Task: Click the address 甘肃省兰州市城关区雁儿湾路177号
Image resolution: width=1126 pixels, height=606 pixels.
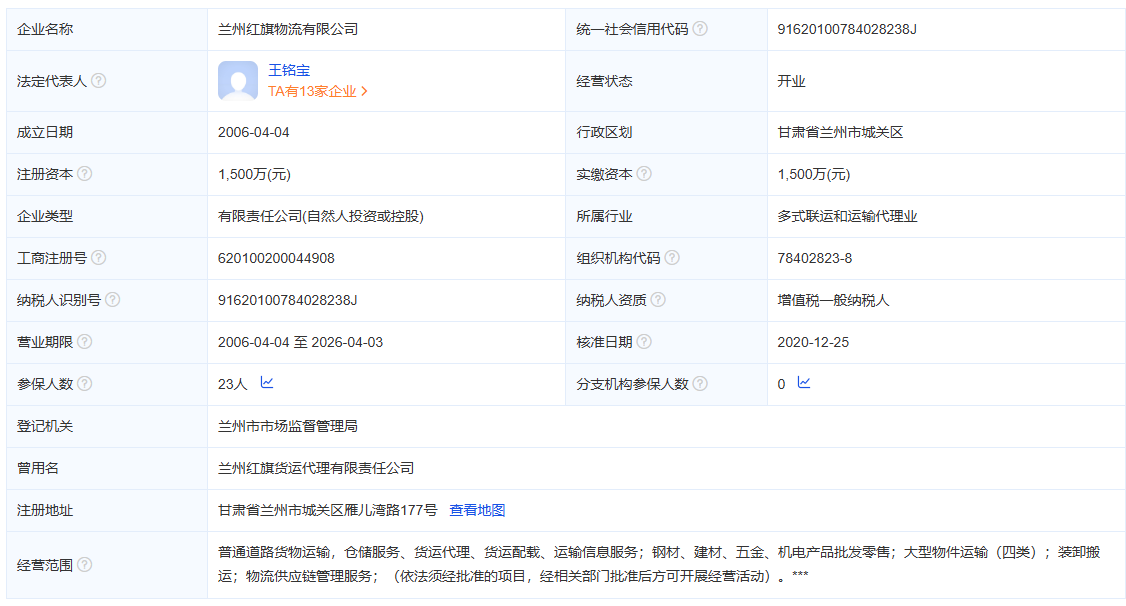Action: pos(327,510)
